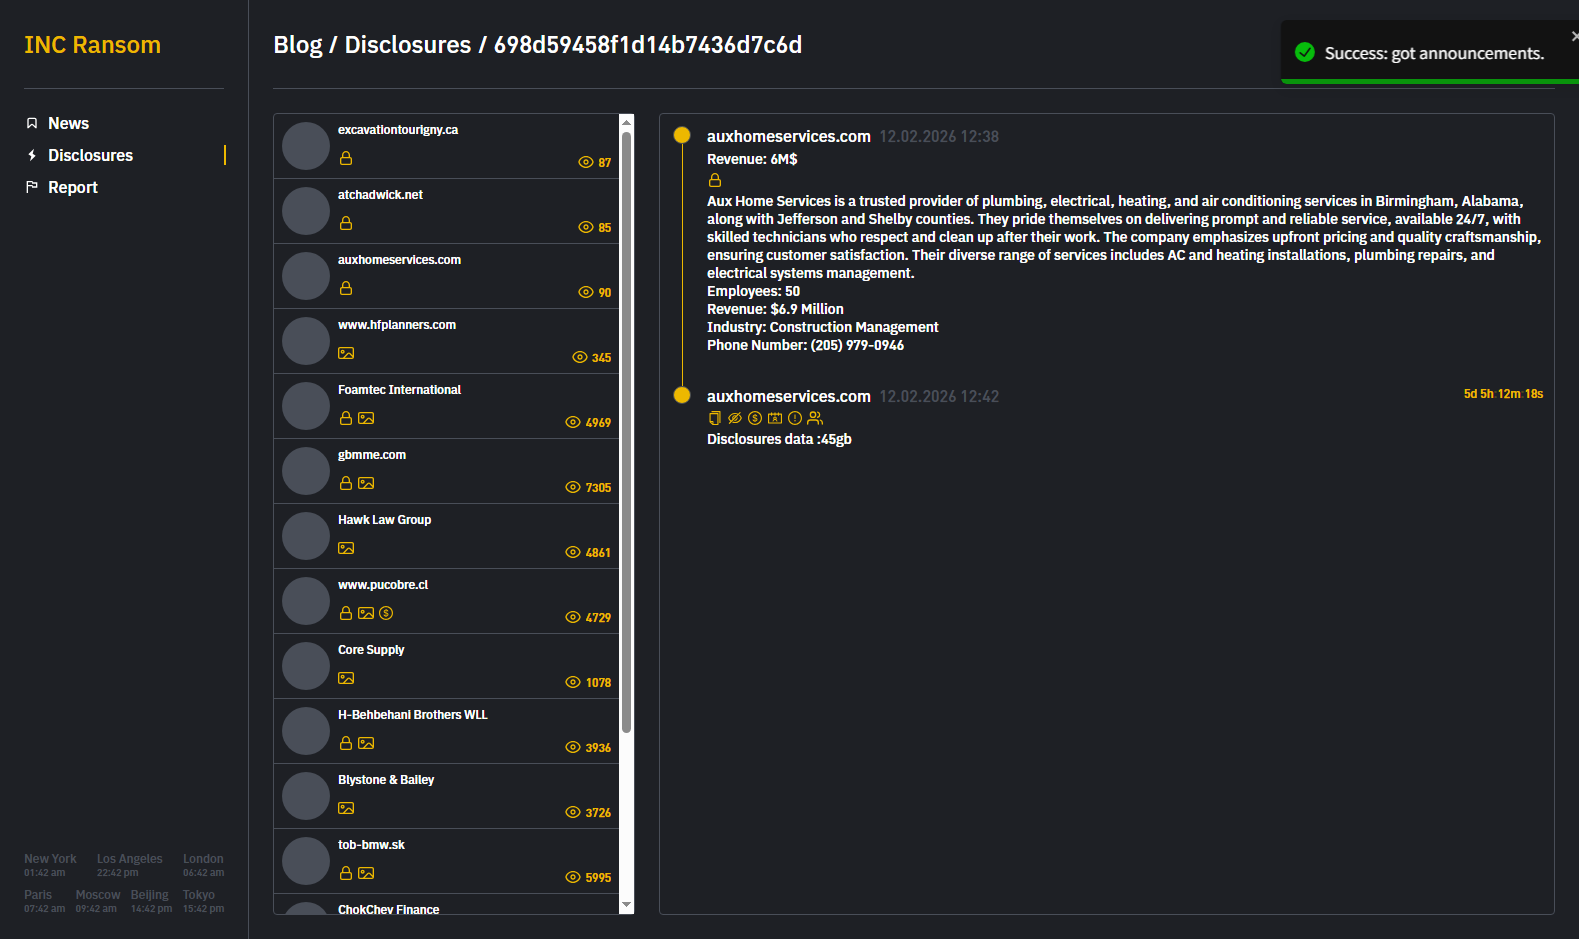Click the documents icon in the 12:42 entry

tap(714, 418)
